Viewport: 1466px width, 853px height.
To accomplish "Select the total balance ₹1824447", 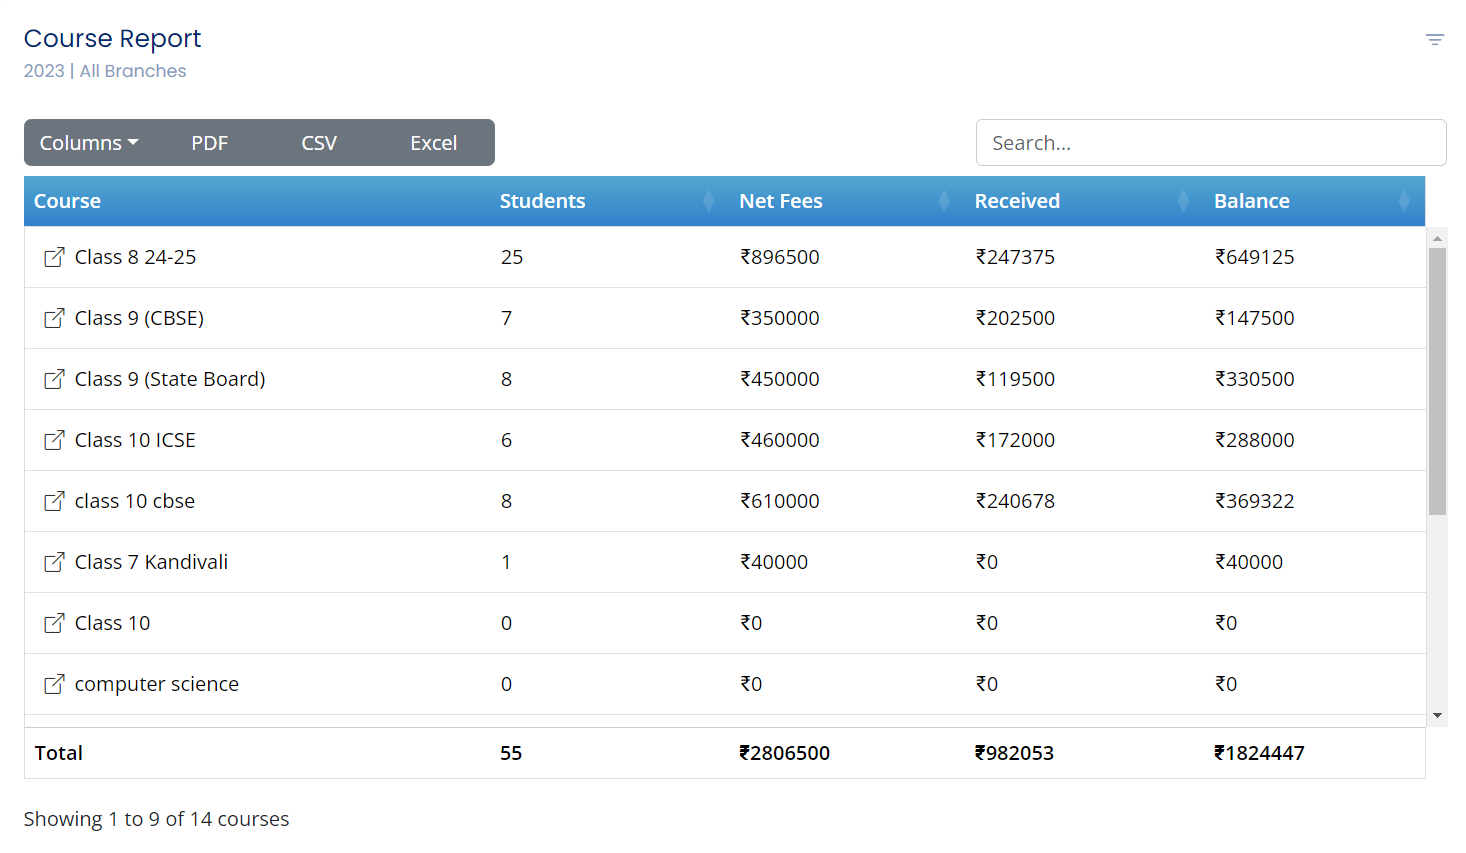I will coord(1259,753).
